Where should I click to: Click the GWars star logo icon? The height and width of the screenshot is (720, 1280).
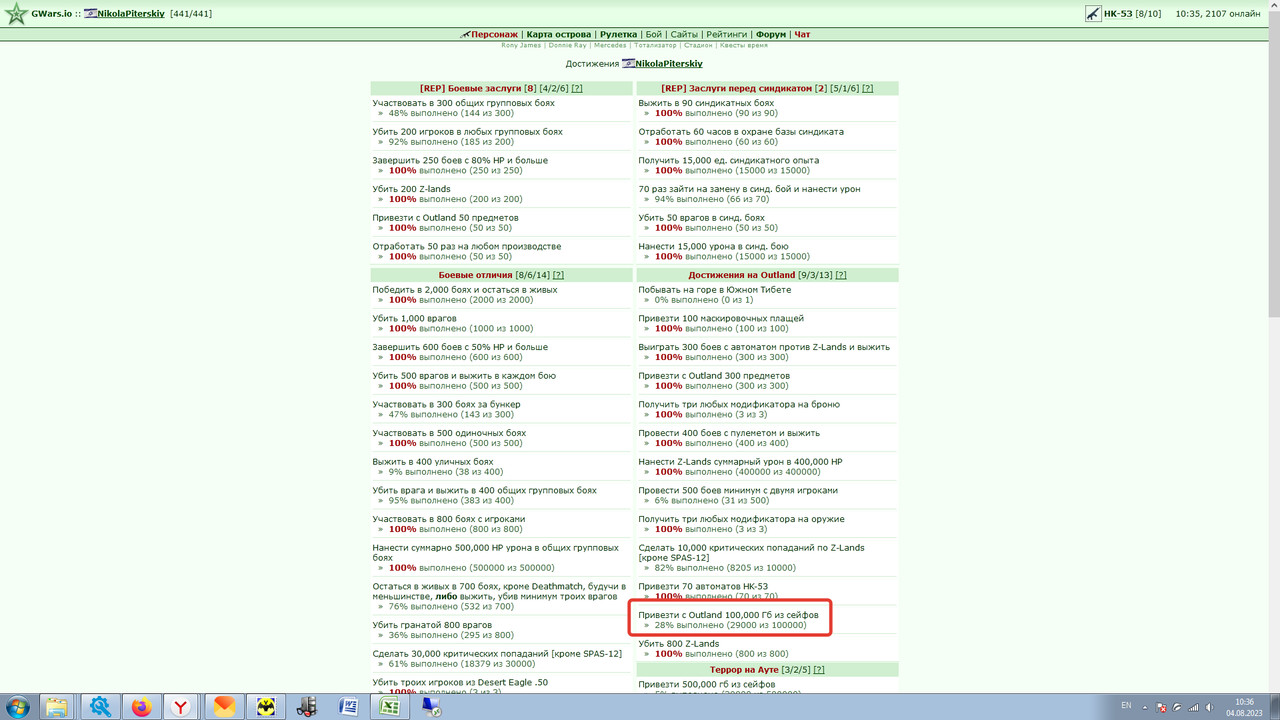click(x=15, y=14)
